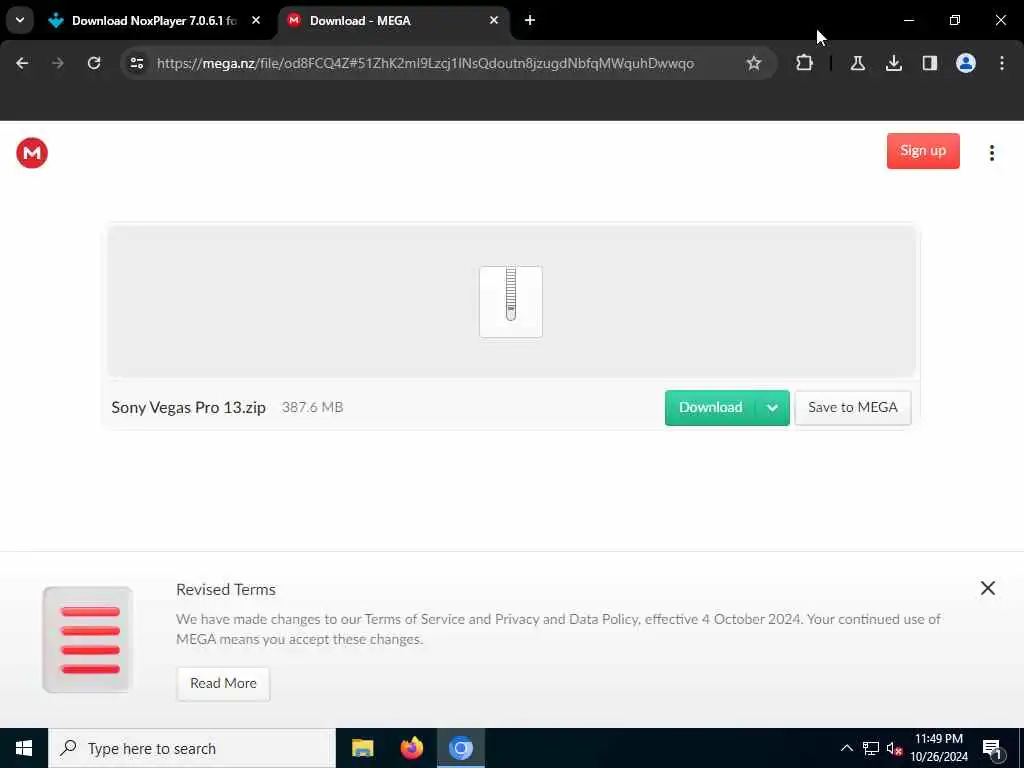The image size is (1024, 768).
Task: Open Chrome Labs flask icon
Action: [x=857, y=63]
